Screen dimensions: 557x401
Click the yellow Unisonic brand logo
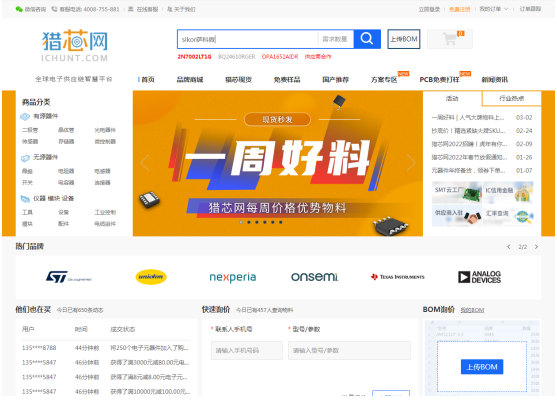point(151,277)
